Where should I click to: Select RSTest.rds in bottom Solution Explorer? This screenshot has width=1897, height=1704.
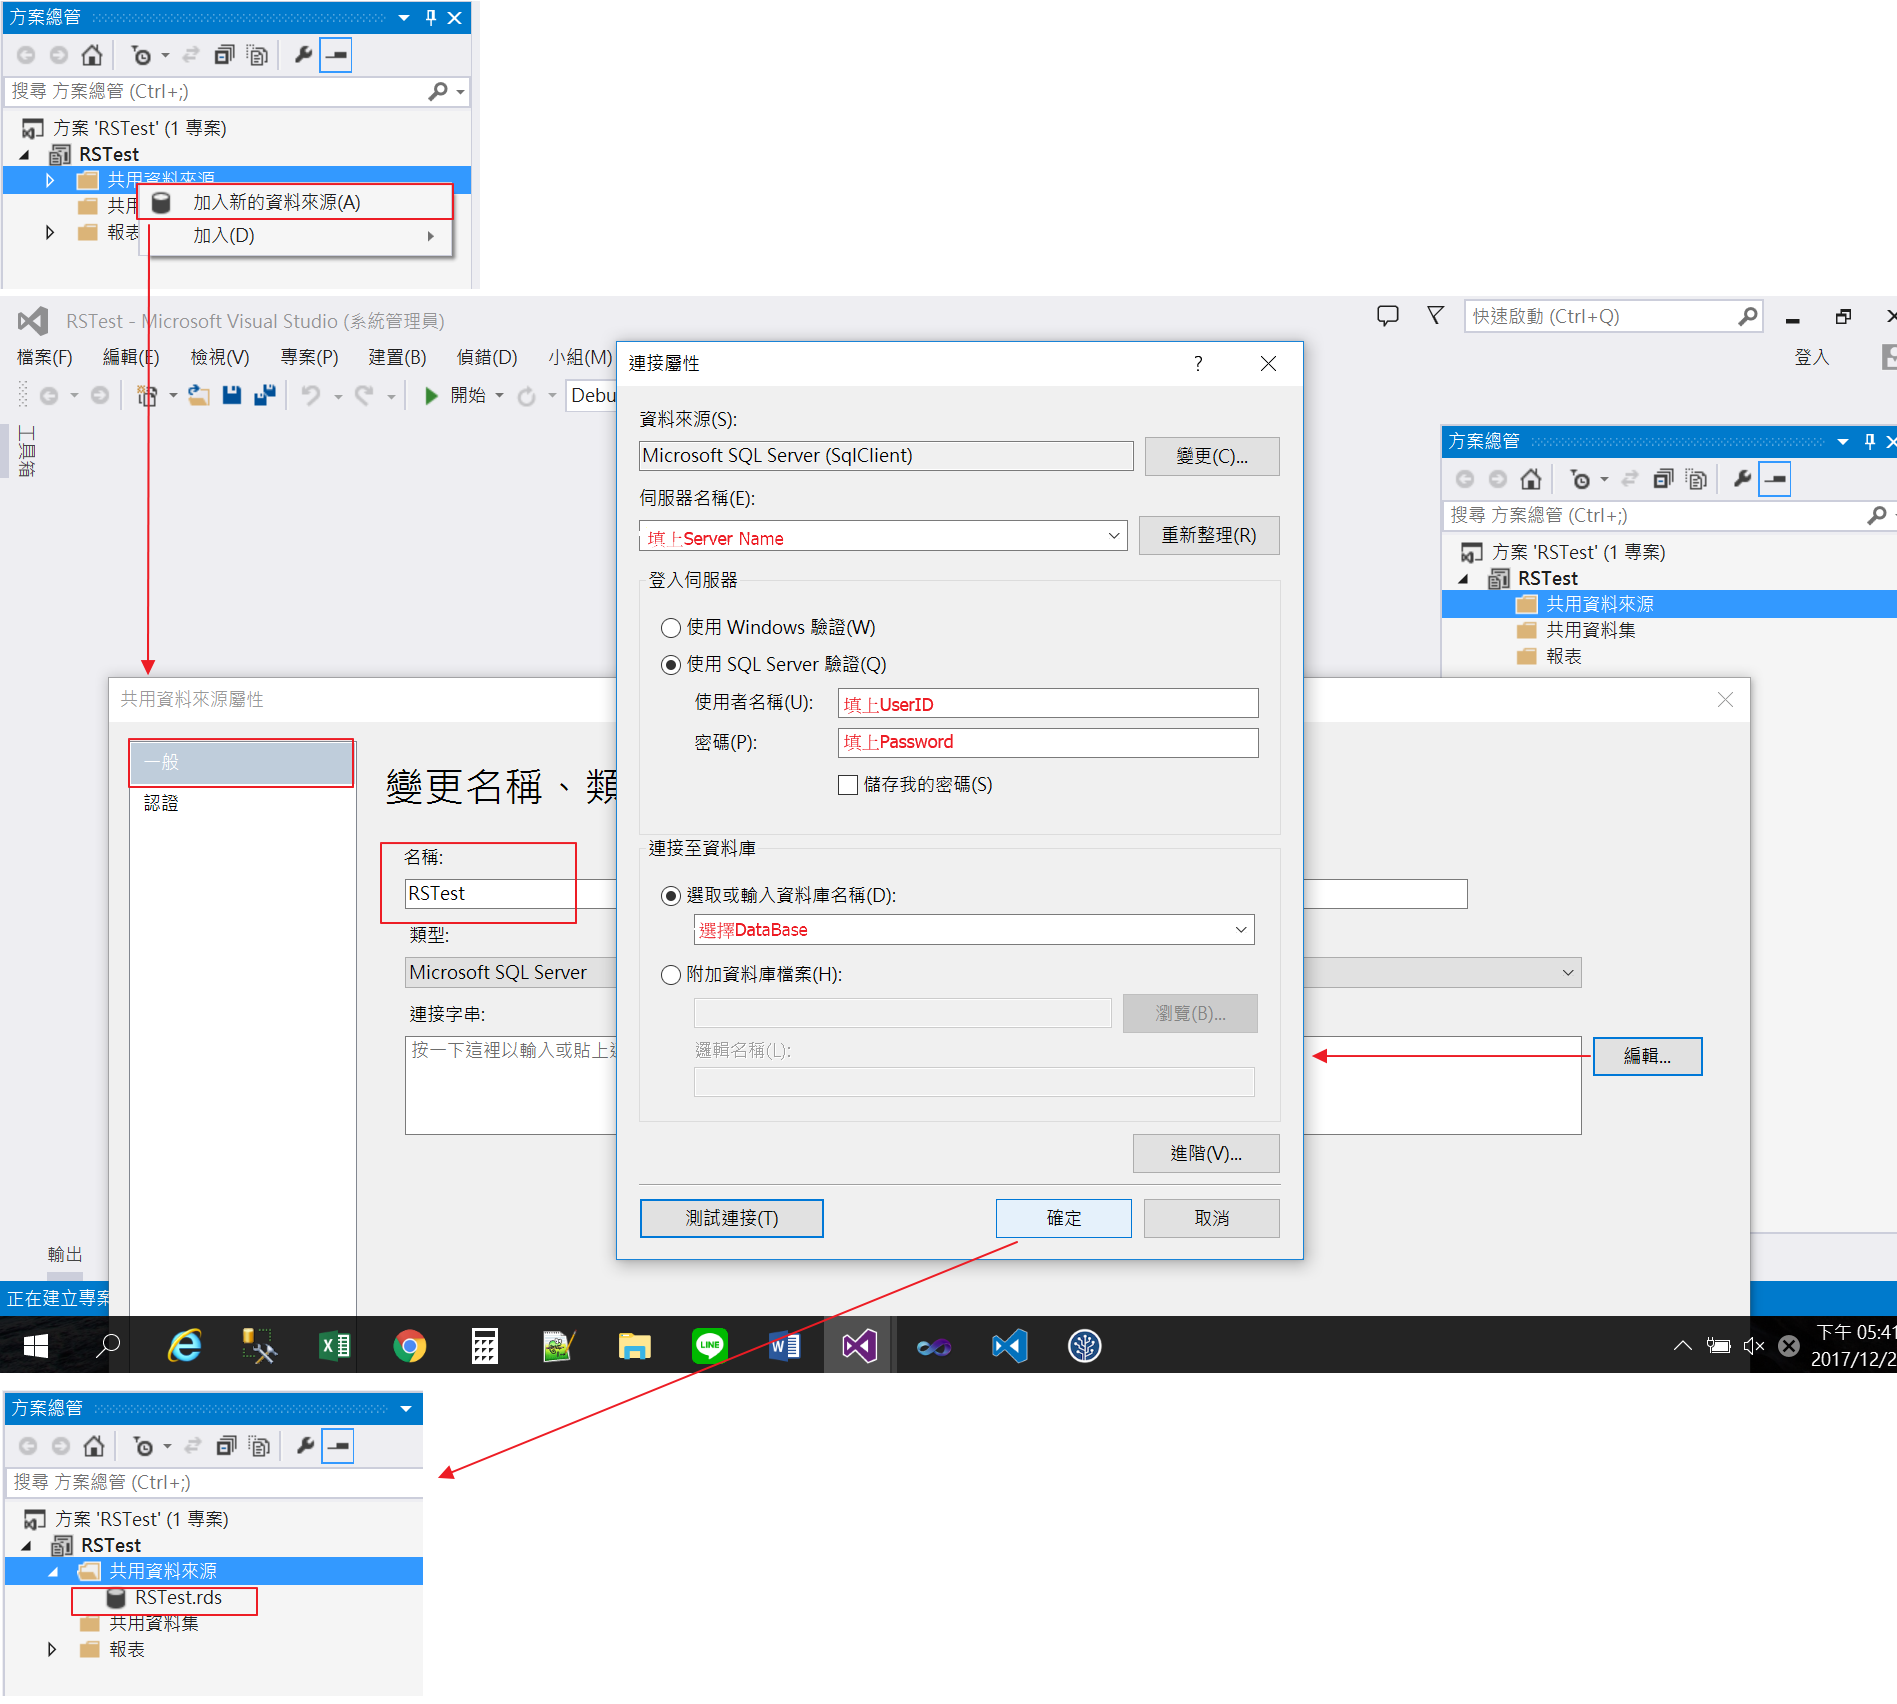tap(178, 1598)
